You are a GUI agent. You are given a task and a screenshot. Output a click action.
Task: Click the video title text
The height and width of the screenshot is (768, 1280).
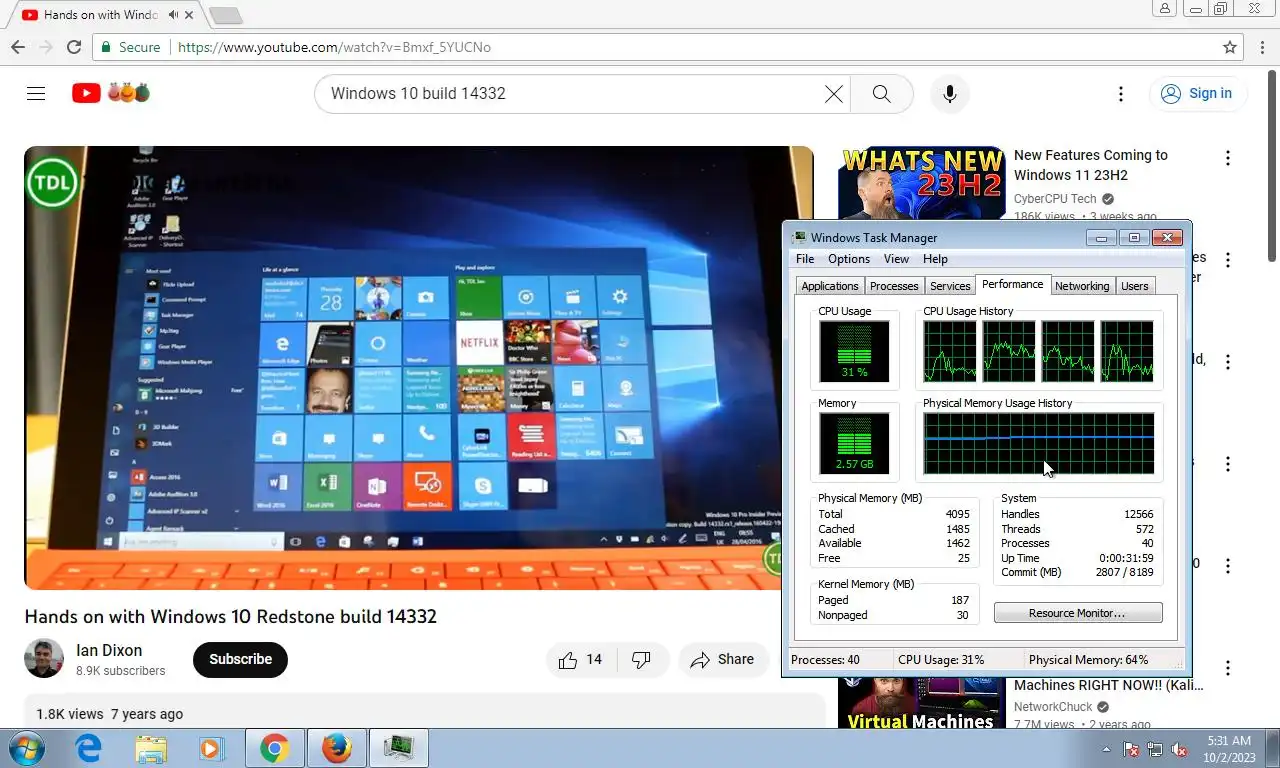tap(231, 616)
